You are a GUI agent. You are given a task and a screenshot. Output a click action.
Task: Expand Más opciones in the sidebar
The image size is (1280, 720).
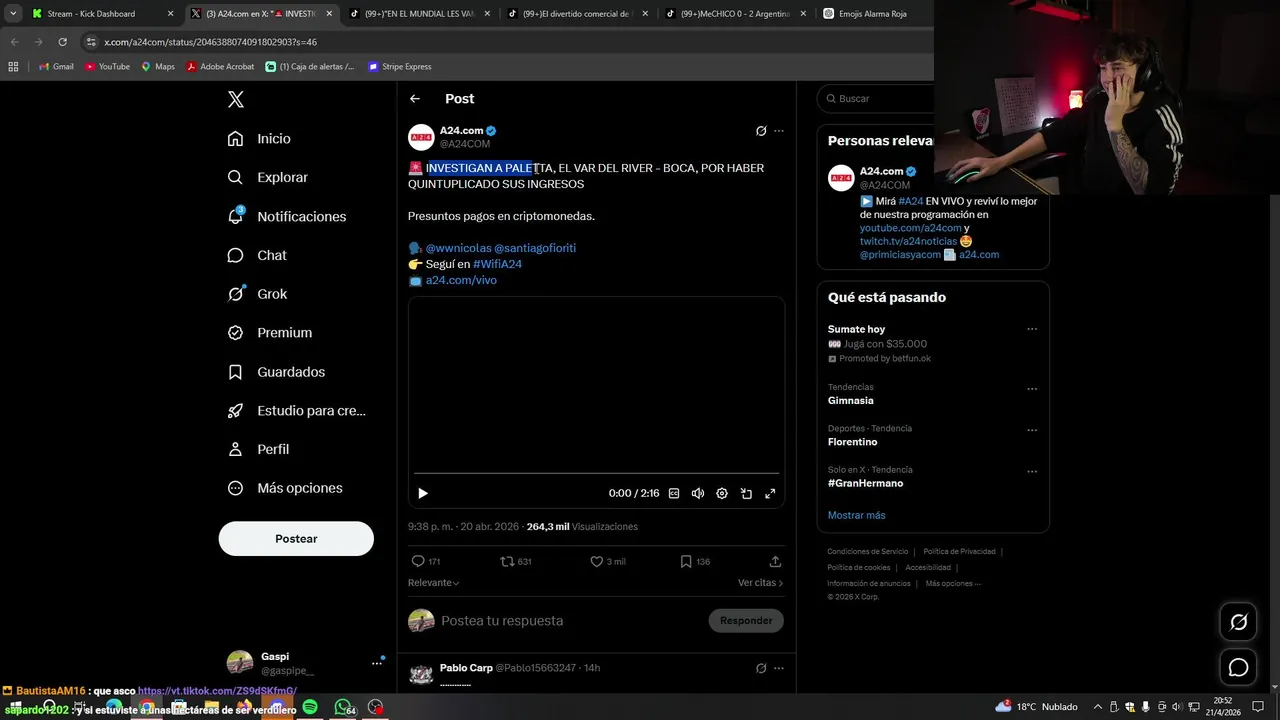[285, 488]
